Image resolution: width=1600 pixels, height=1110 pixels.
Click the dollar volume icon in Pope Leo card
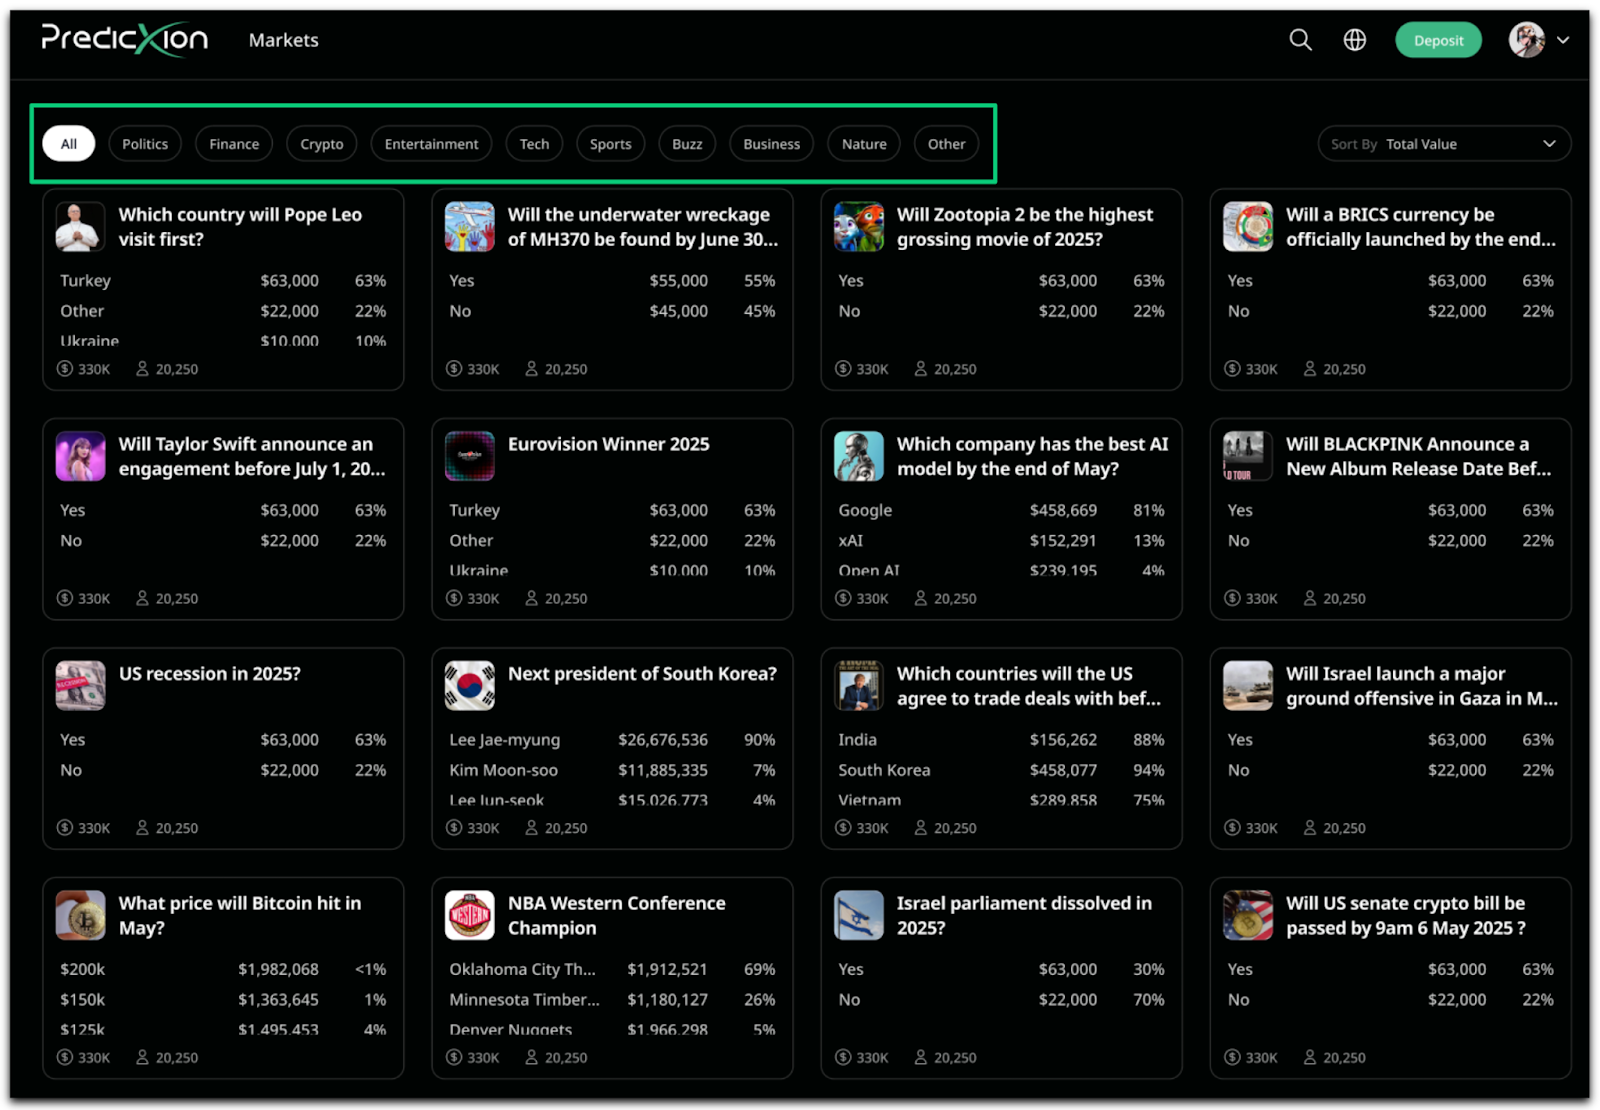(x=65, y=369)
